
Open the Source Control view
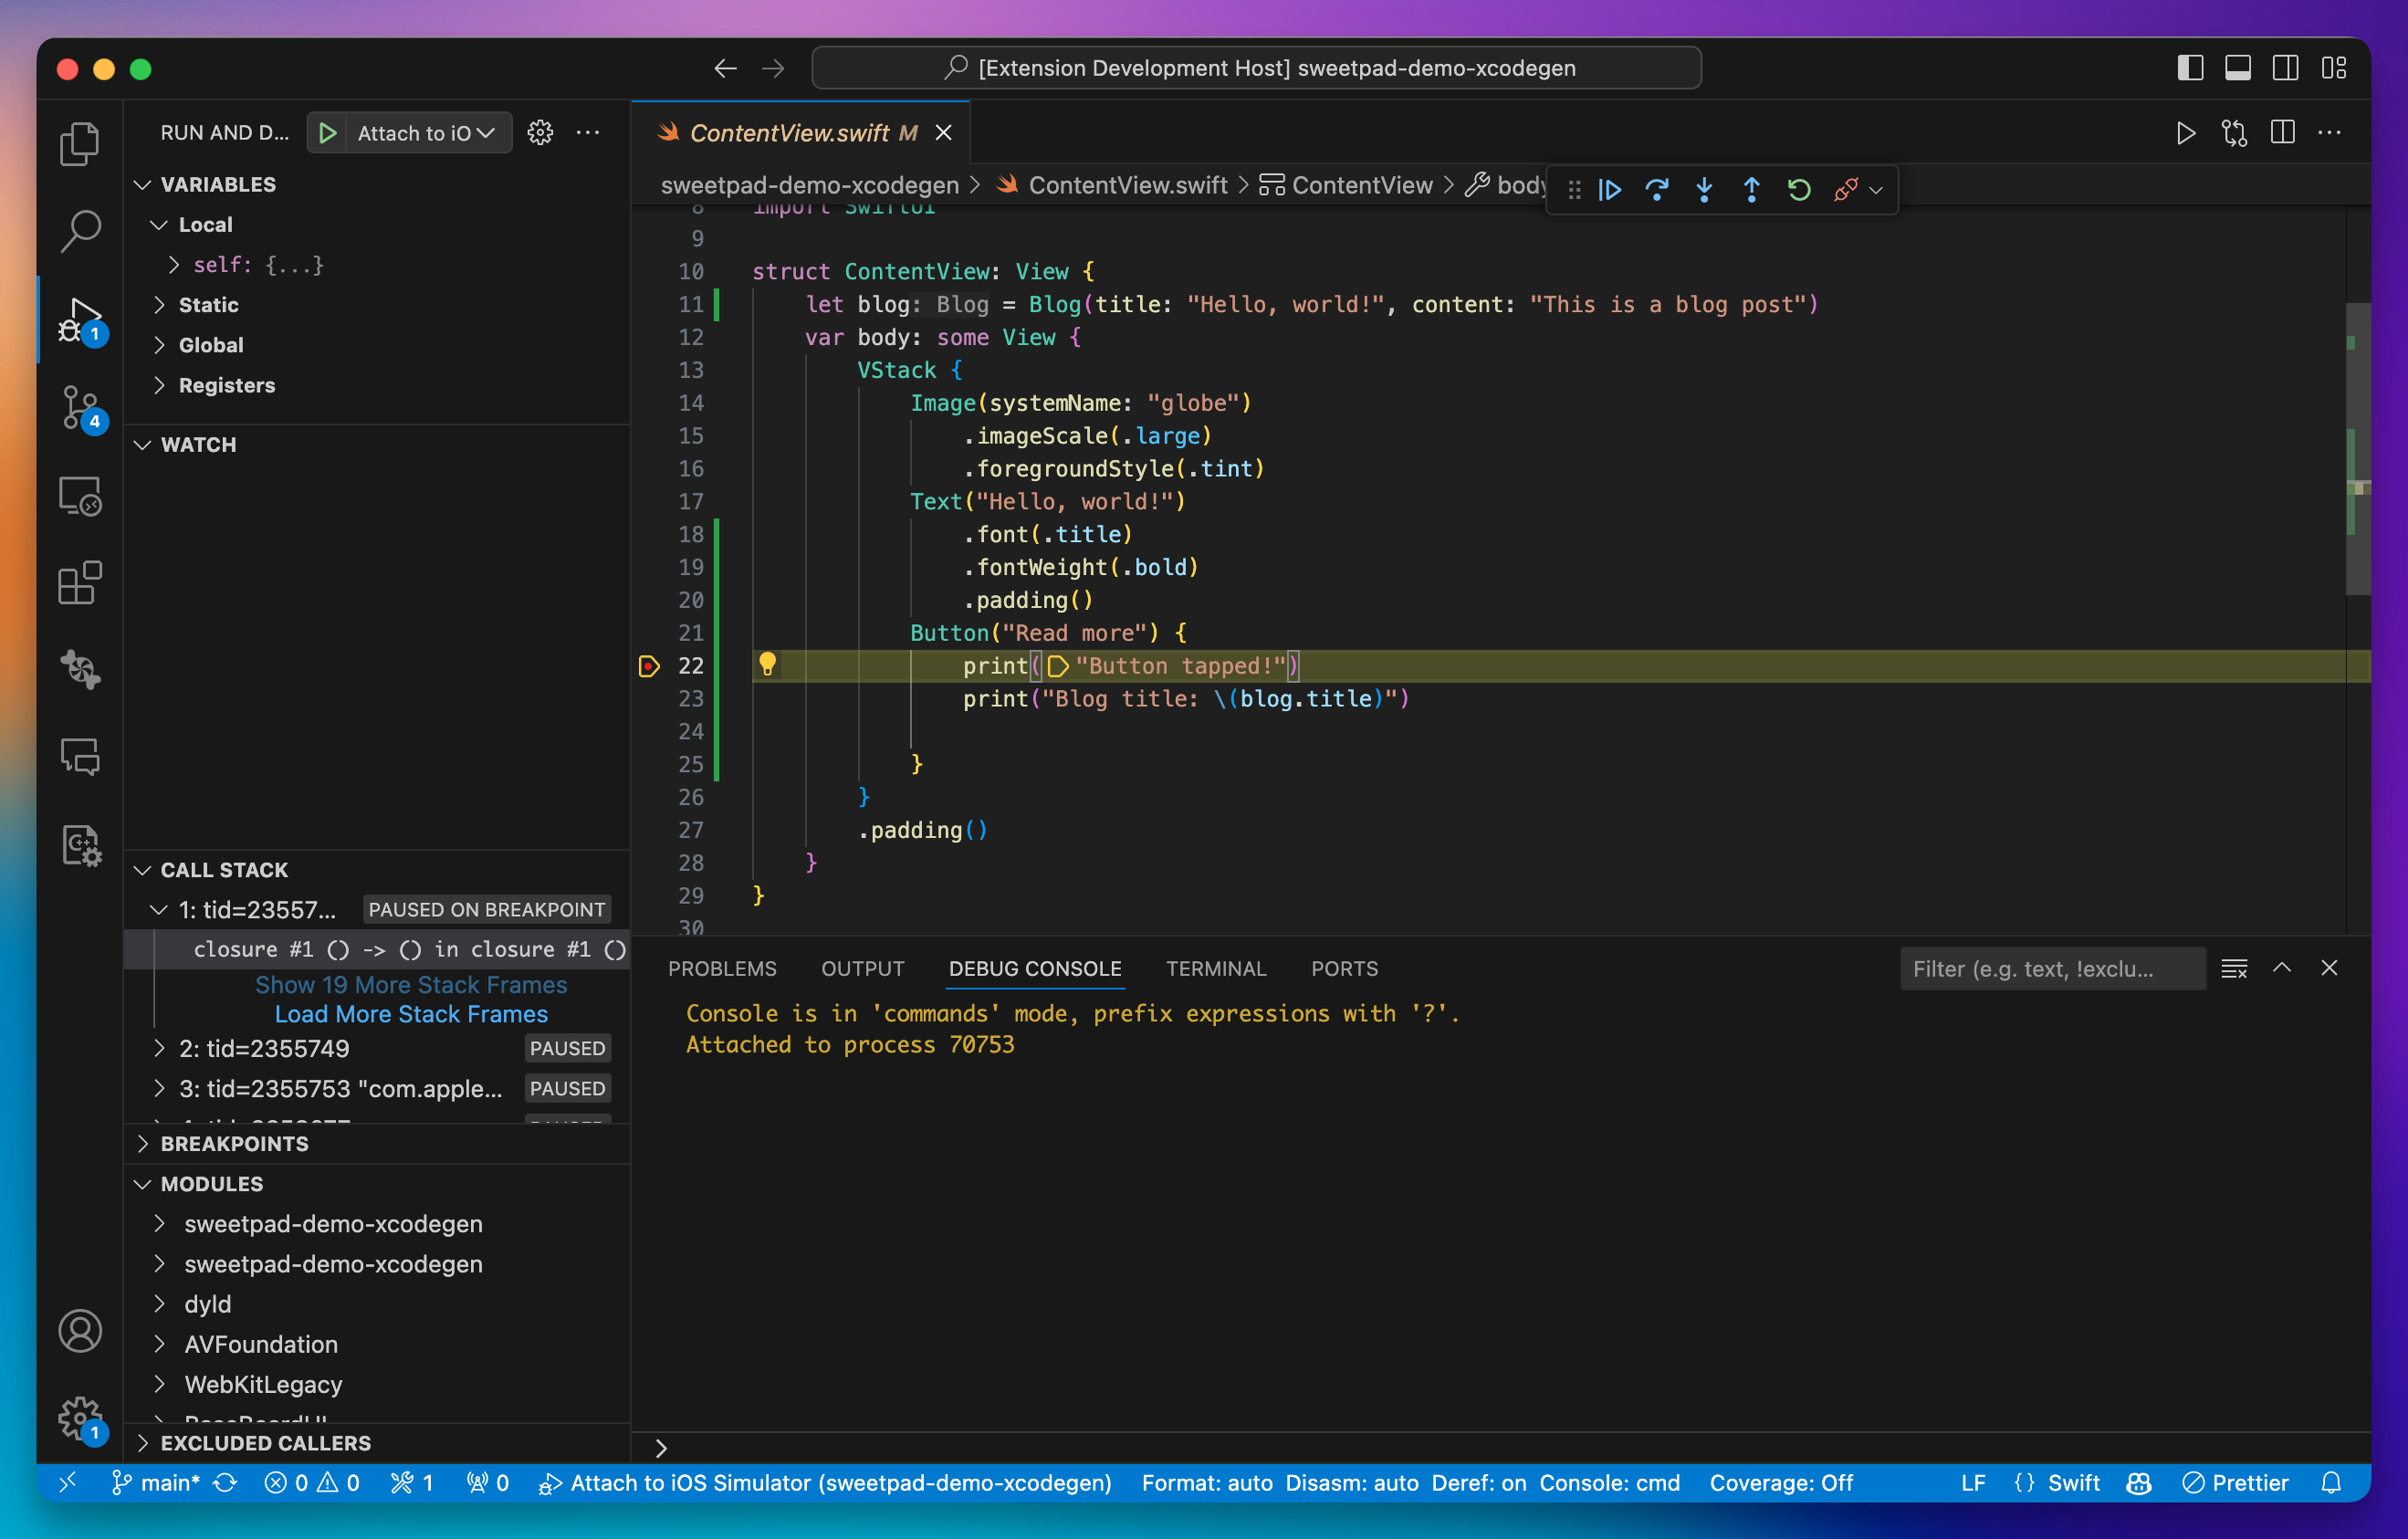coord(80,407)
